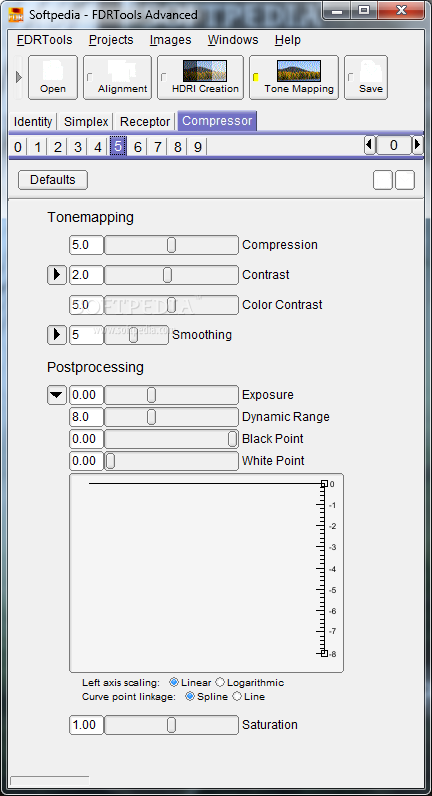Open the Alignment step icon

pos(117,77)
